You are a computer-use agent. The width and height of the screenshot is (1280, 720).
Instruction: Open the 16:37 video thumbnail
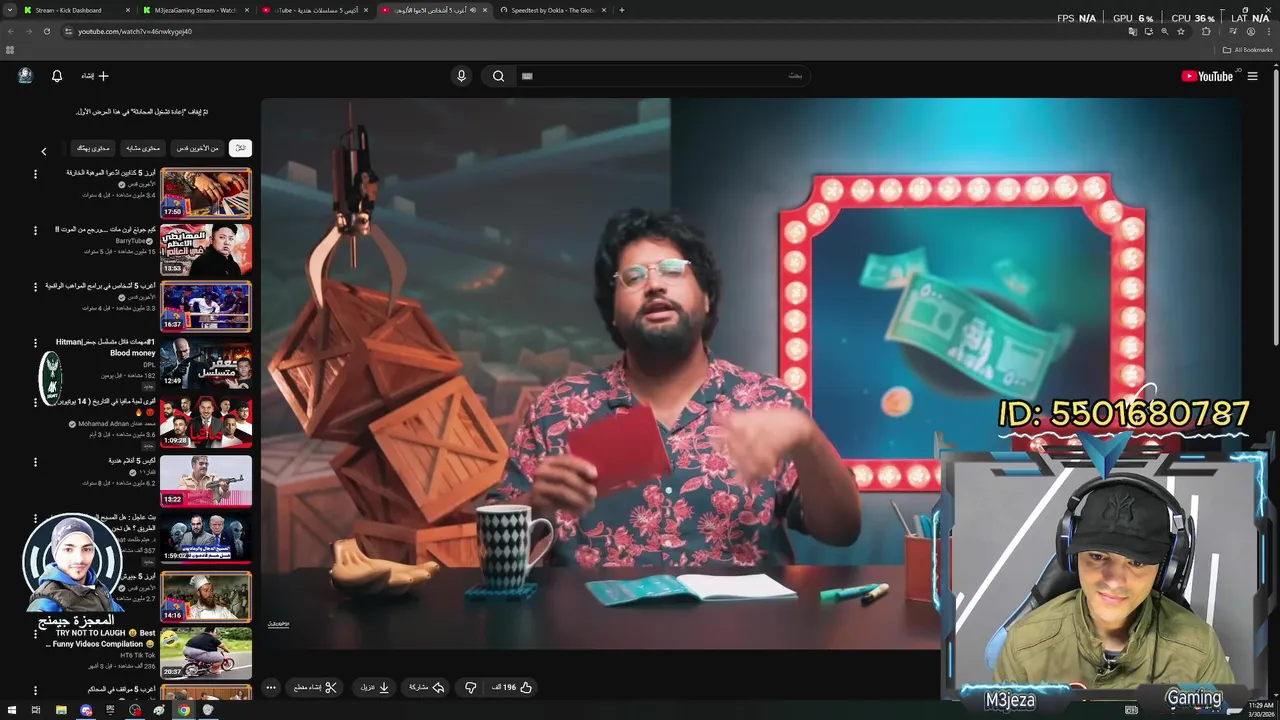click(x=206, y=307)
